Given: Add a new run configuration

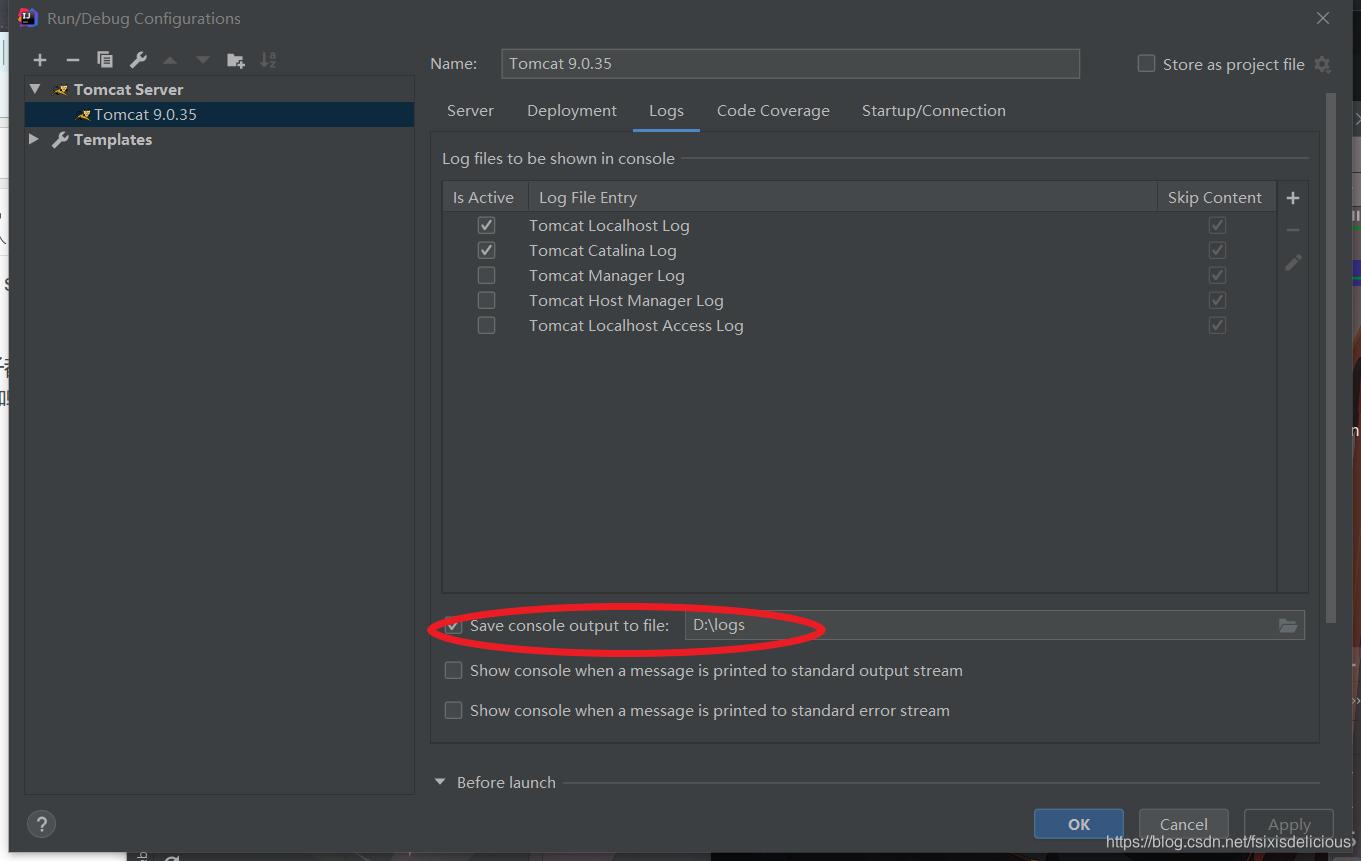Looking at the screenshot, I should pos(40,60).
